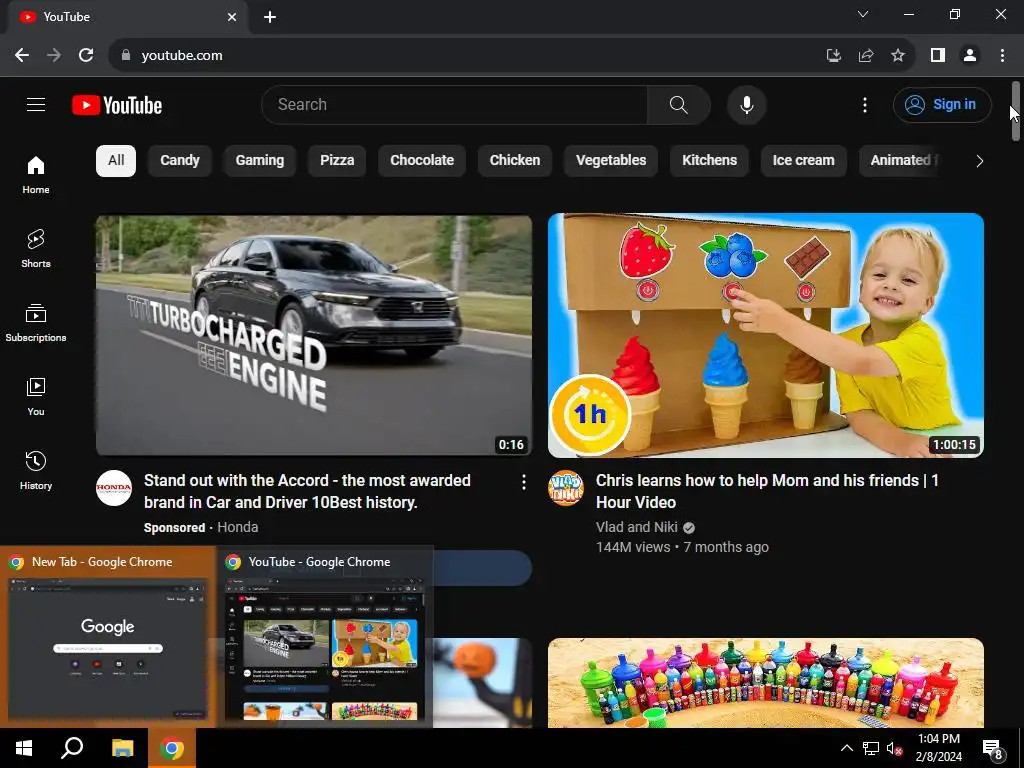Toggle mute via the speaker tray icon
This screenshot has width=1024, height=768.
click(894, 748)
